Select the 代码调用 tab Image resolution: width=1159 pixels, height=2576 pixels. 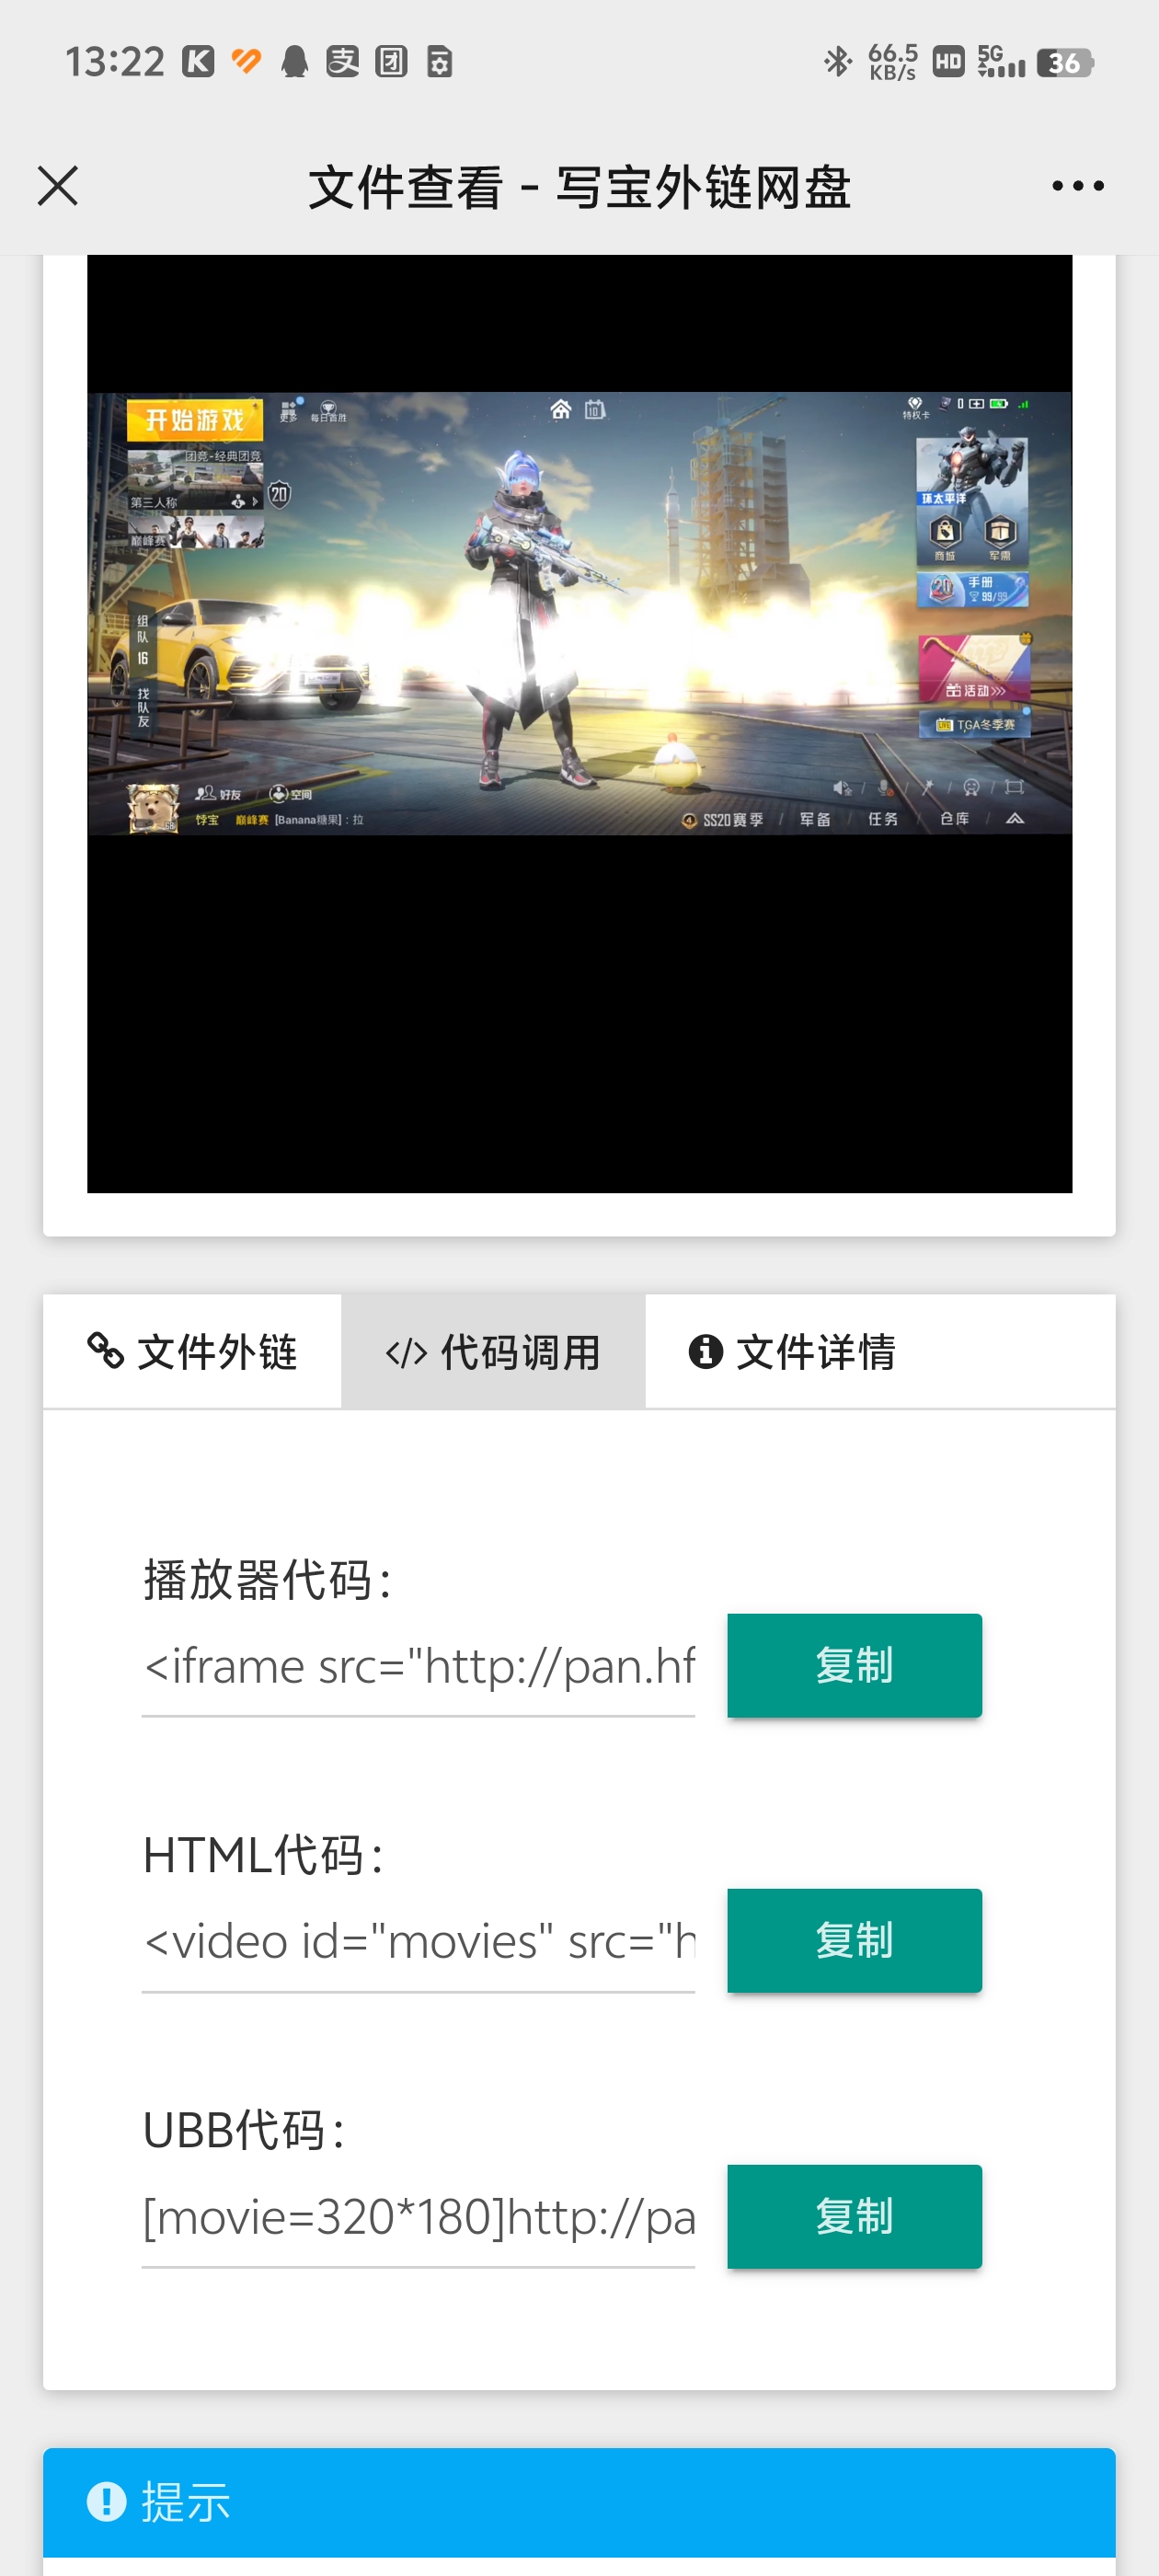tap(493, 1352)
